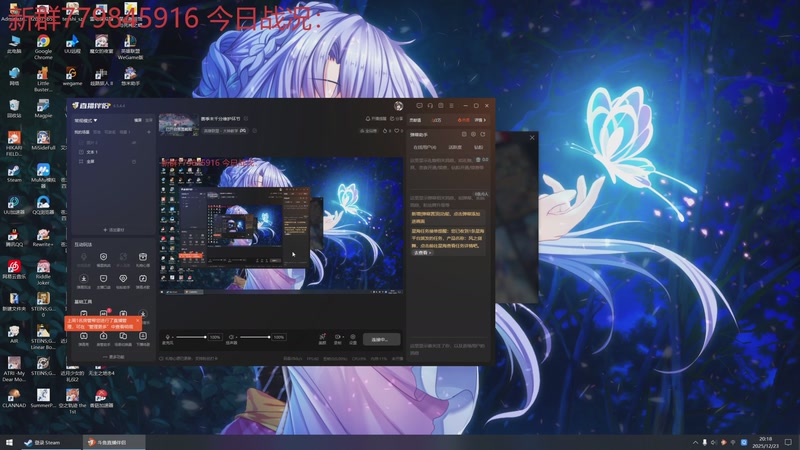Click the microphone 100% volume field
The width and height of the screenshot is (800, 450).
[x=215, y=337]
